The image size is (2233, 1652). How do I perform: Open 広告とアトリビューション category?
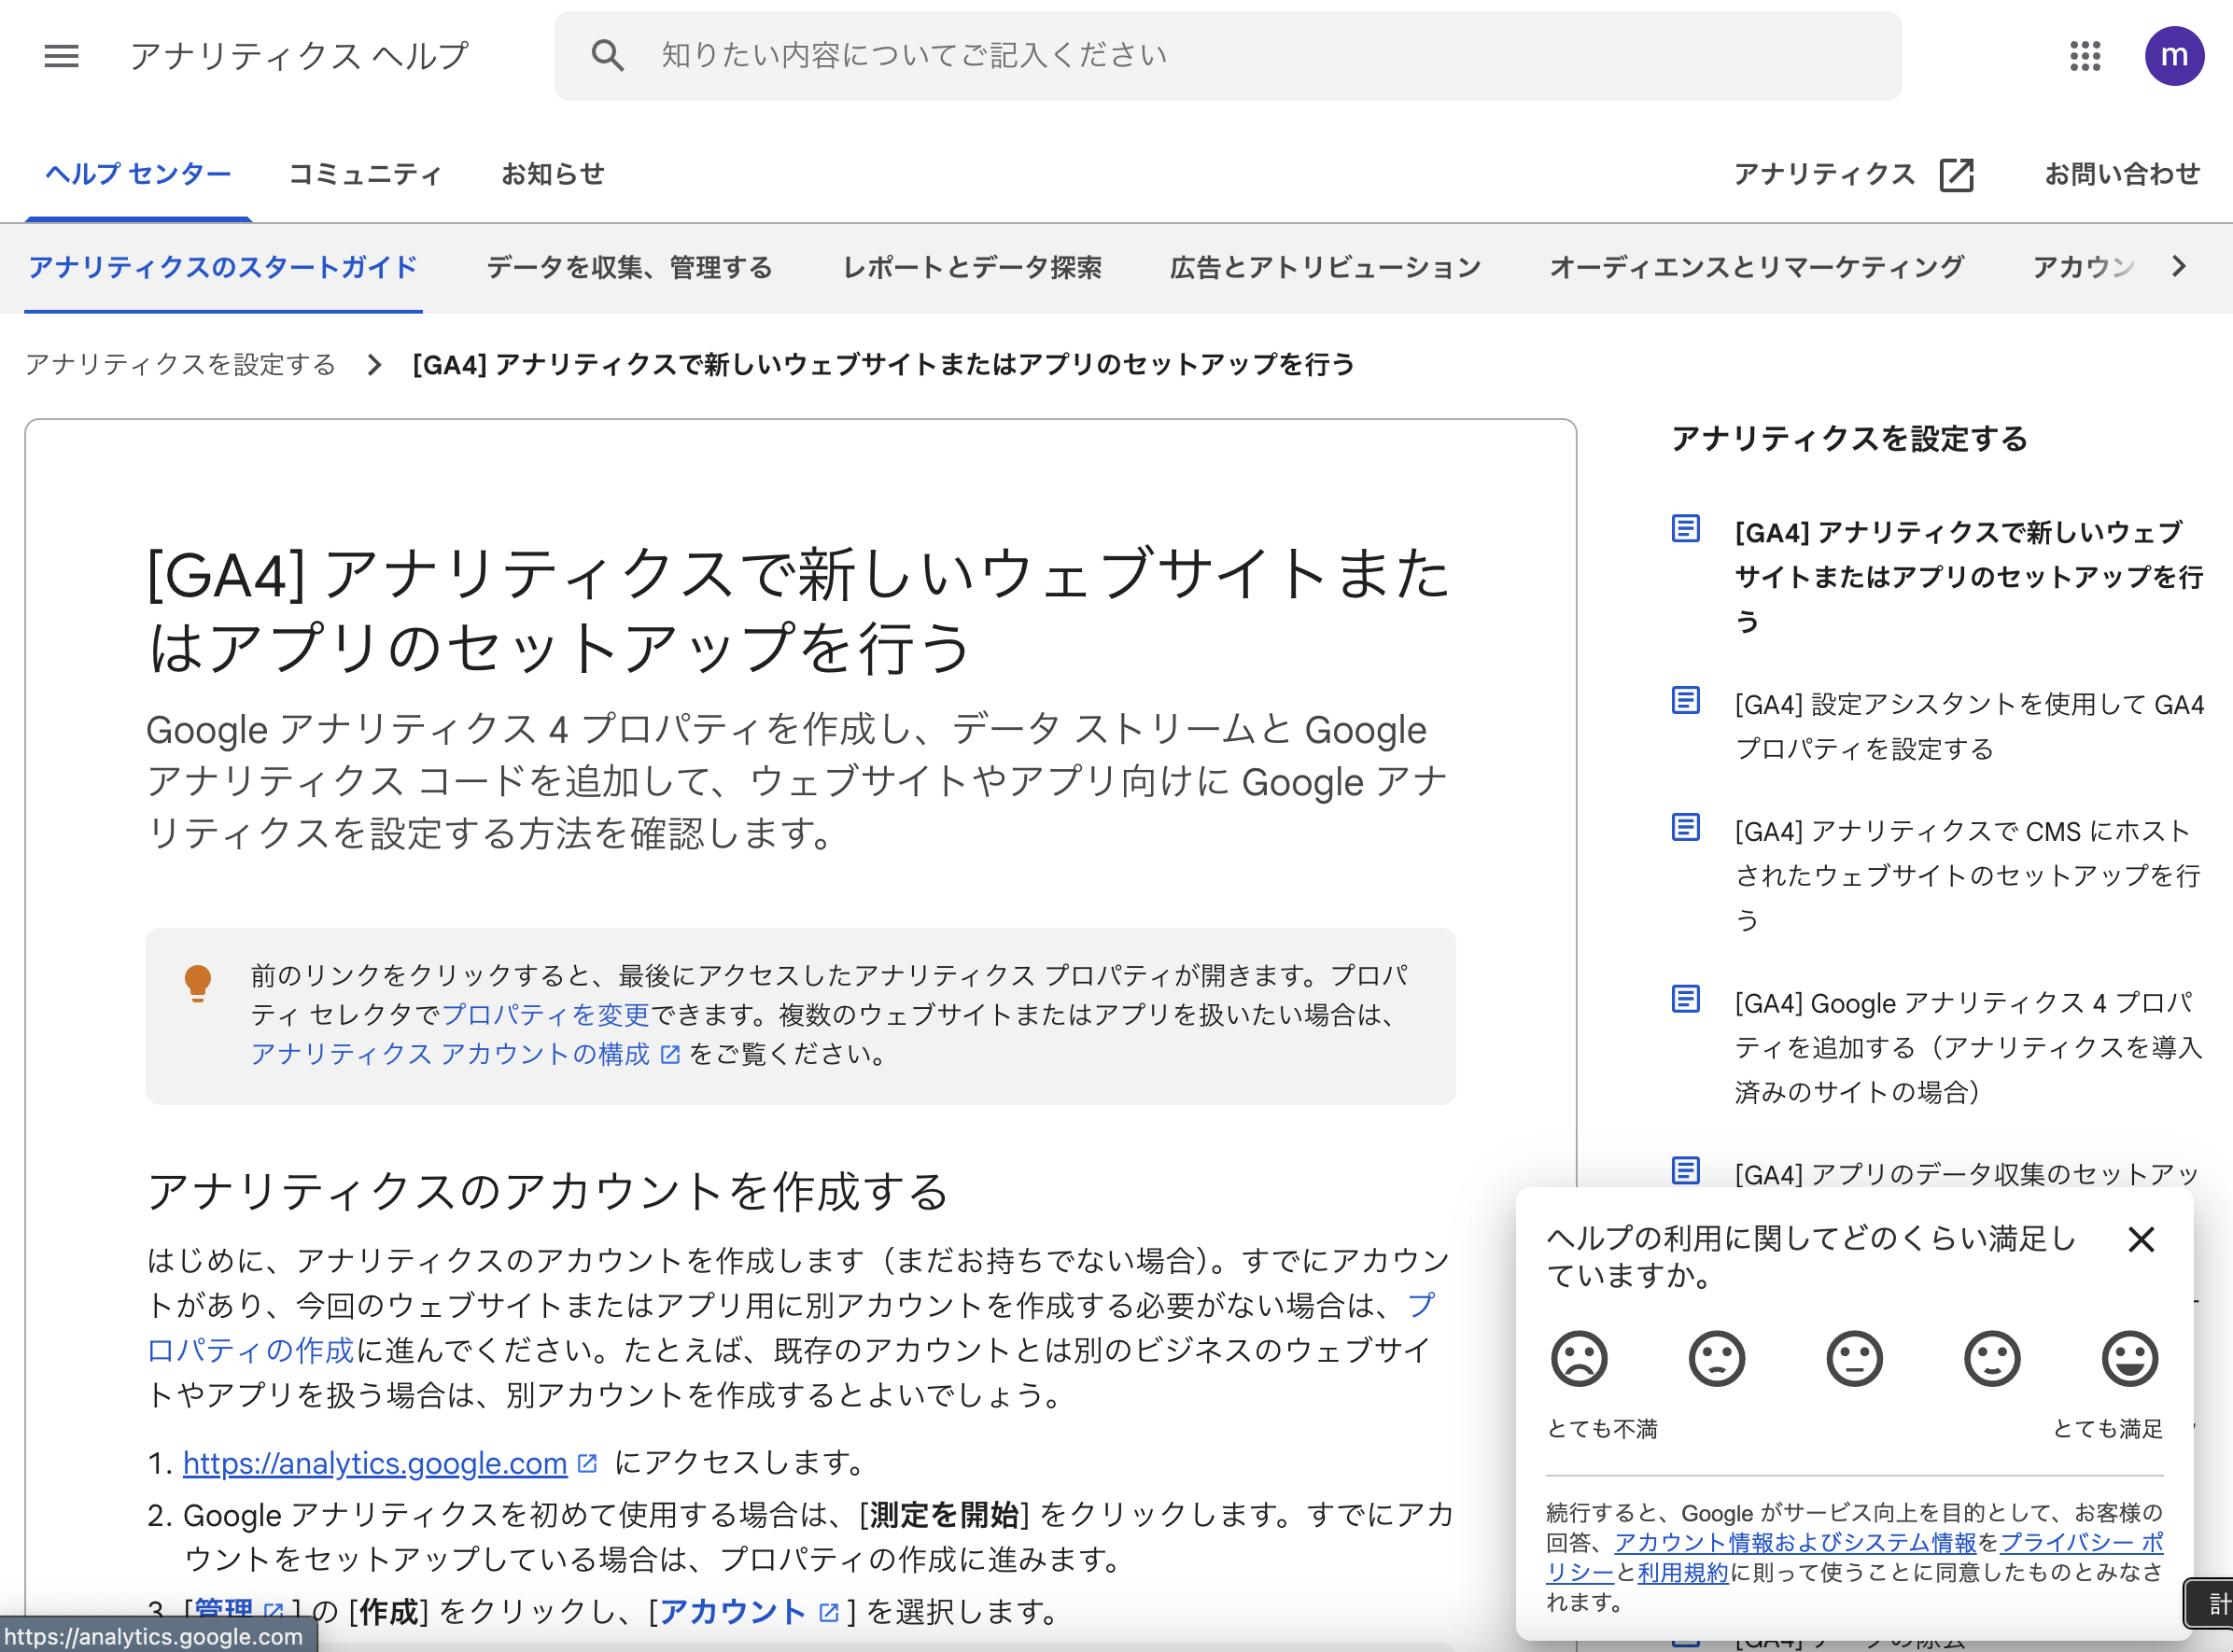[1325, 267]
